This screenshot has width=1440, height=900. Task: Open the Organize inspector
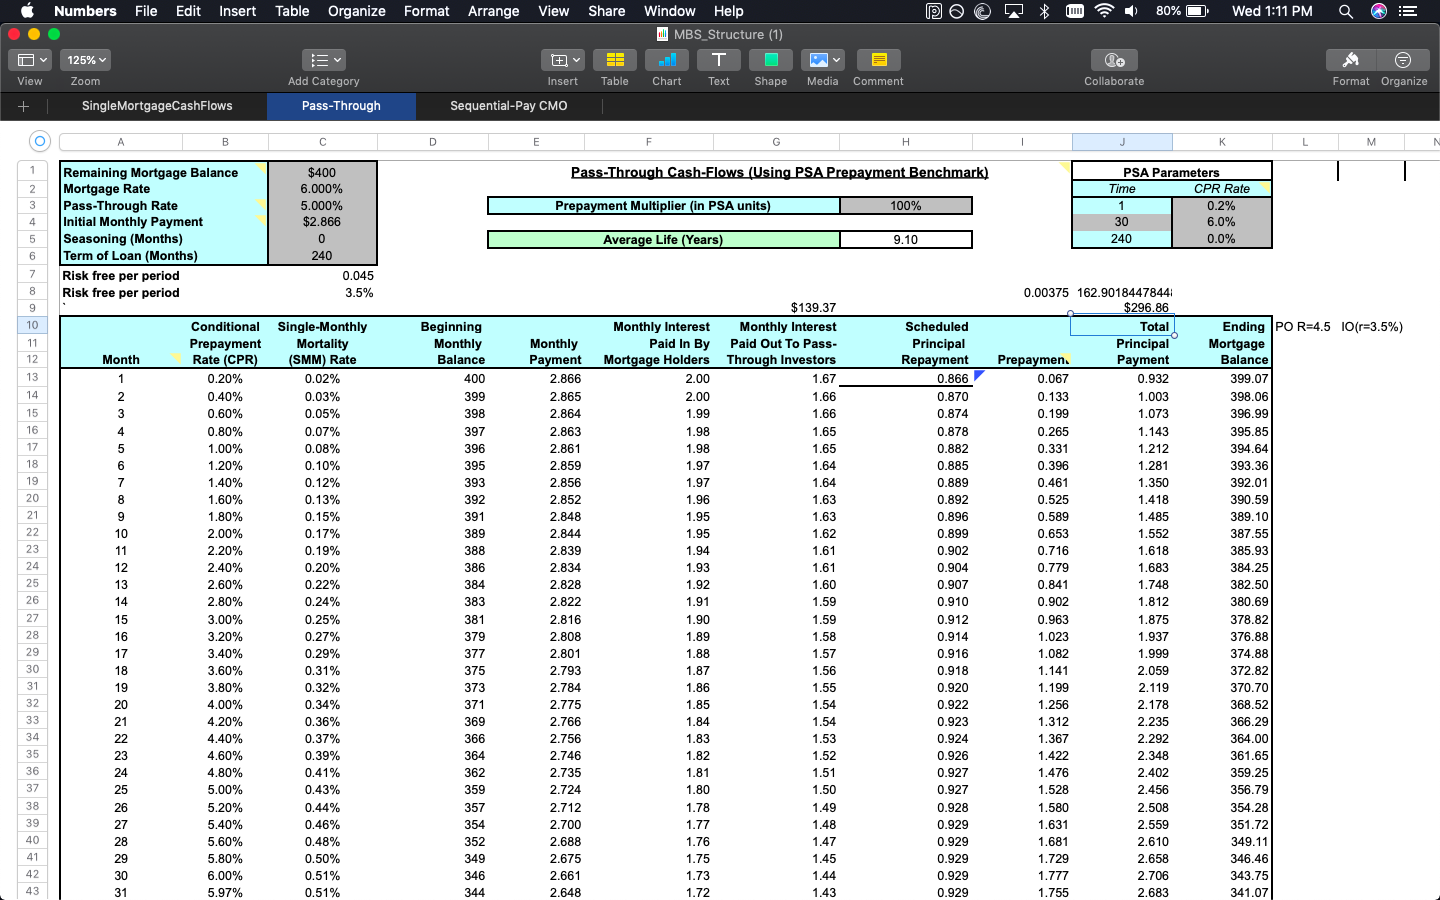point(1404,60)
